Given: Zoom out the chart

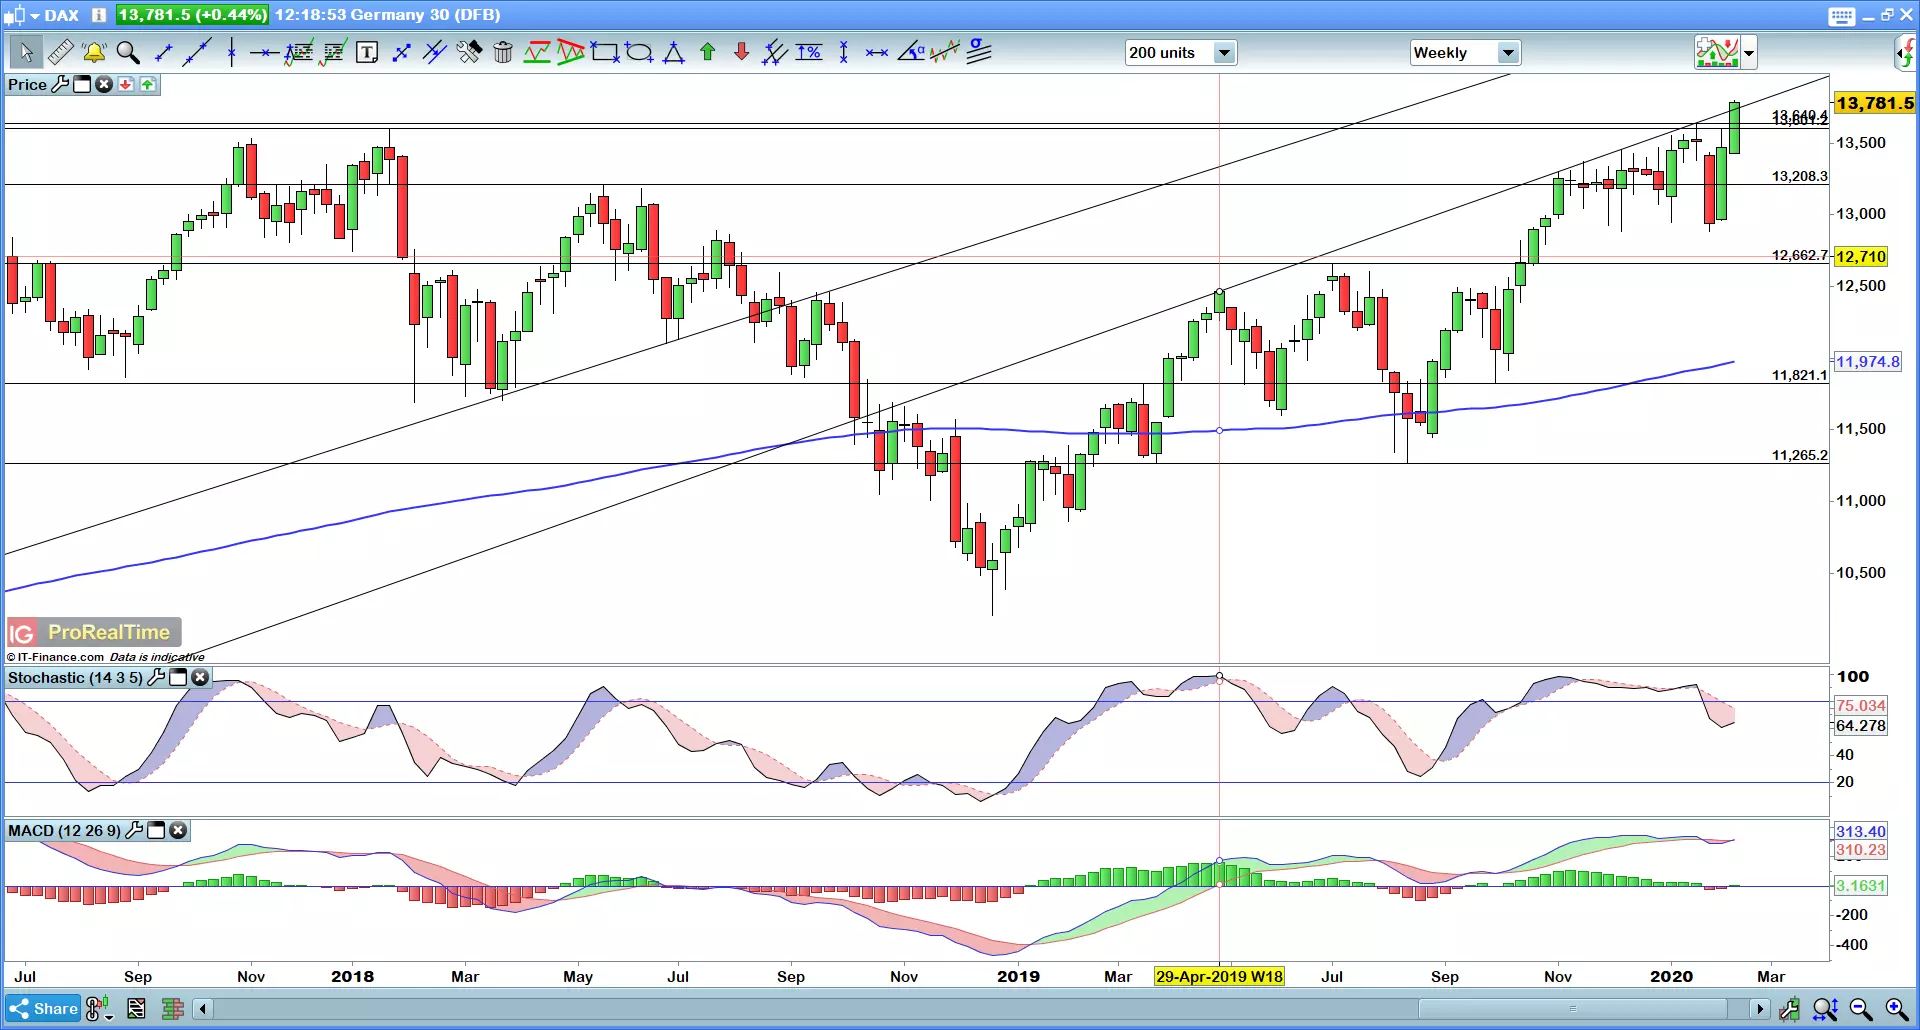Looking at the screenshot, I should [1861, 1009].
